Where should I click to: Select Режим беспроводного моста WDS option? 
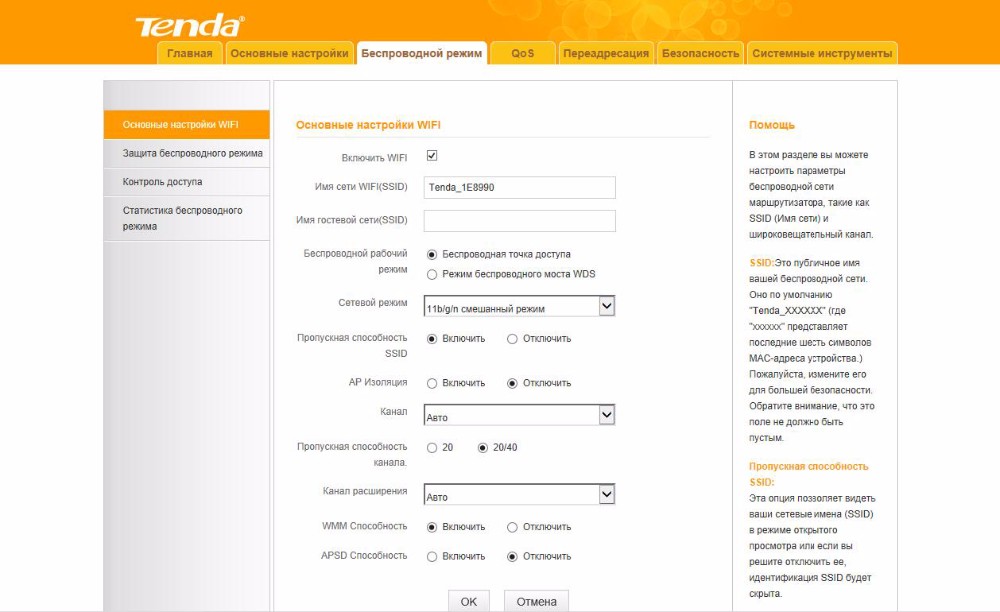click(x=432, y=274)
